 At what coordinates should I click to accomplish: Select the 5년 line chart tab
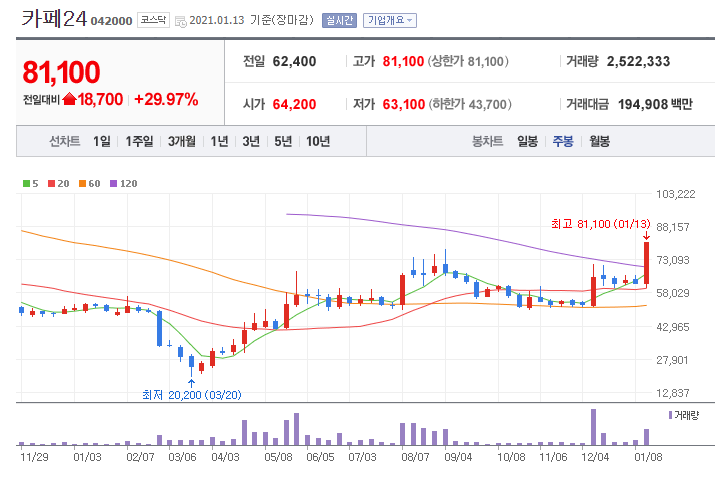[283, 141]
